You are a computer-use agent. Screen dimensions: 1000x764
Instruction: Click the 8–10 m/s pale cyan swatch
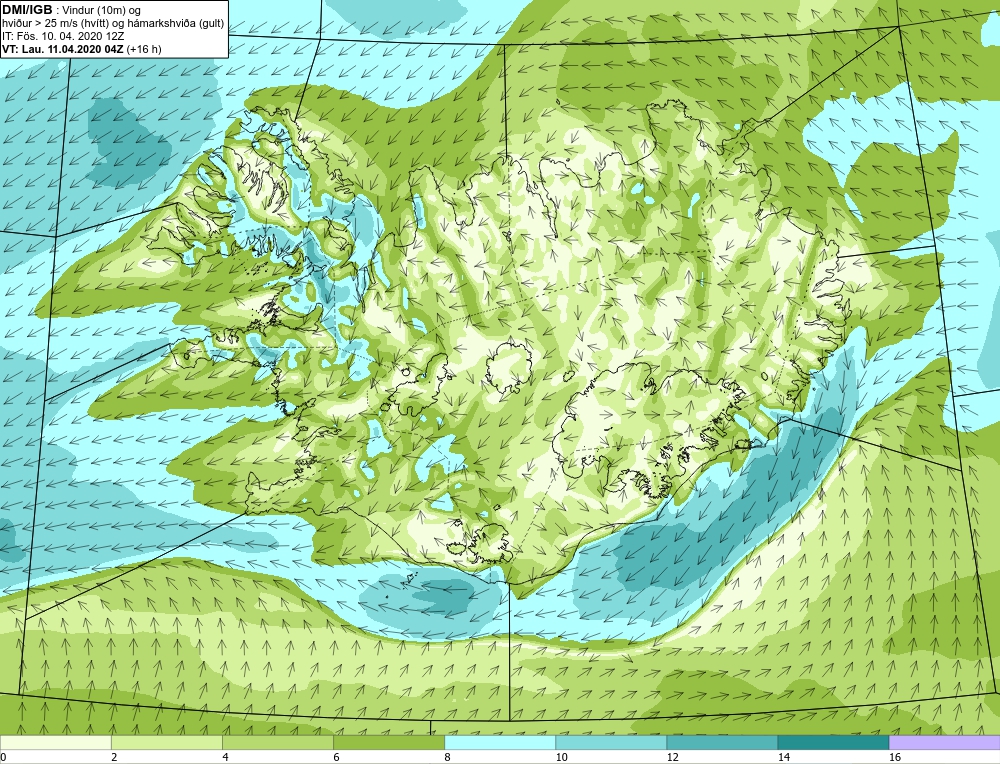click(500, 742)
